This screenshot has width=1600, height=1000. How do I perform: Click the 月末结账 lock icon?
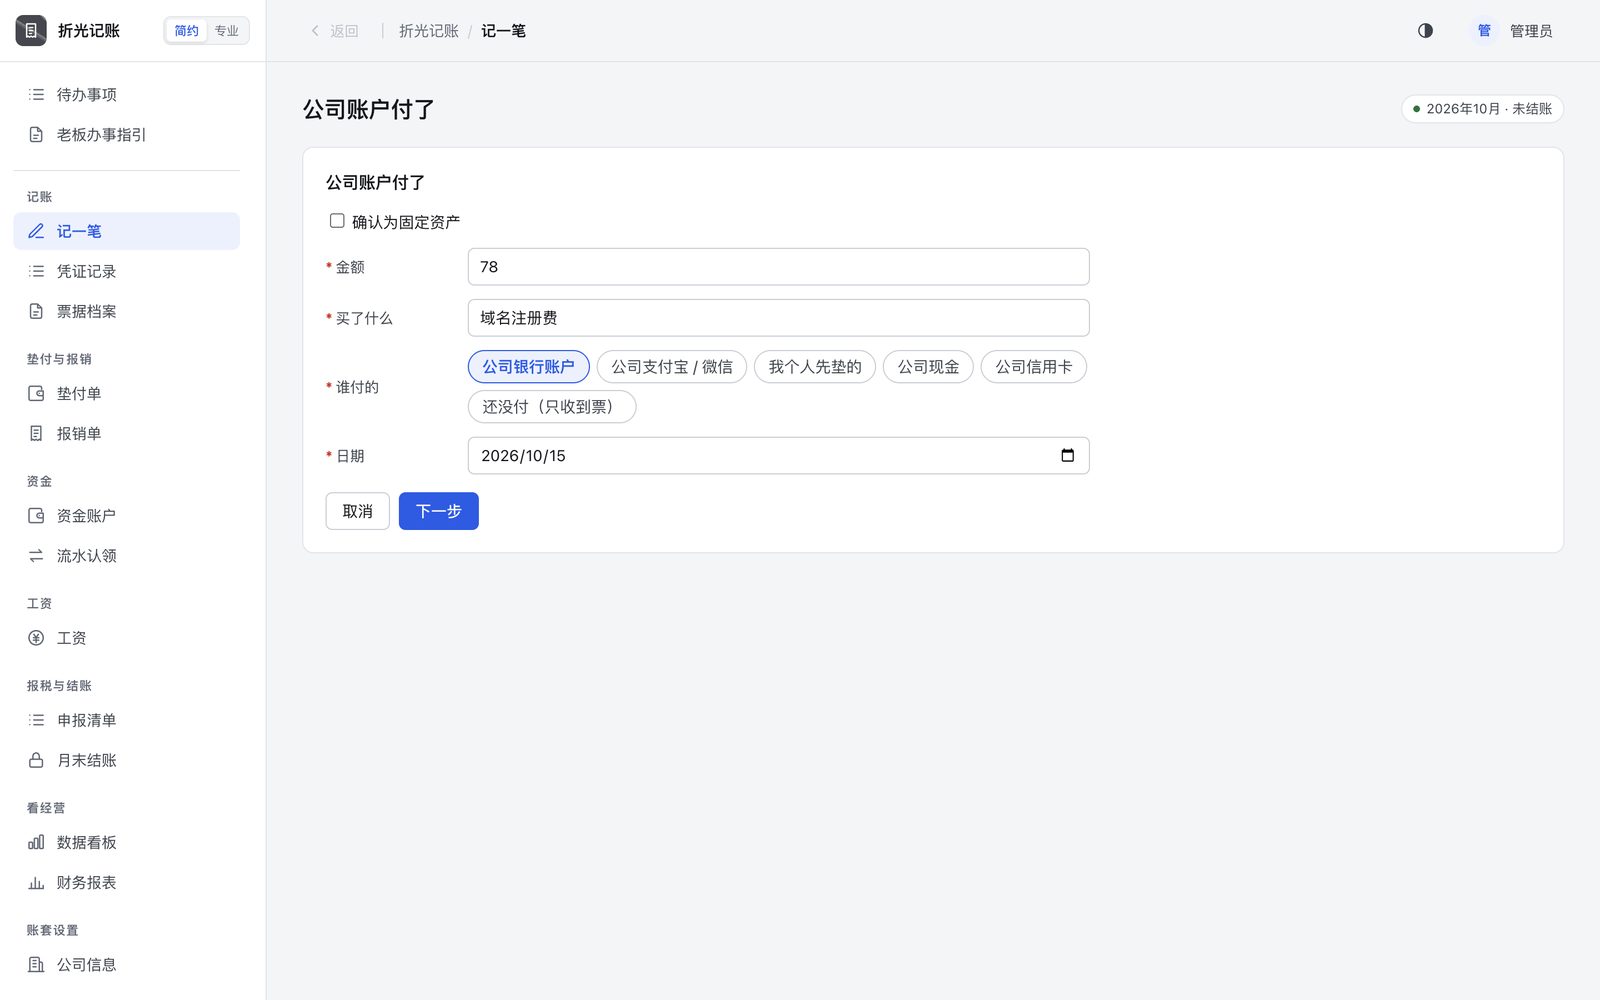[x=36, y=760]
